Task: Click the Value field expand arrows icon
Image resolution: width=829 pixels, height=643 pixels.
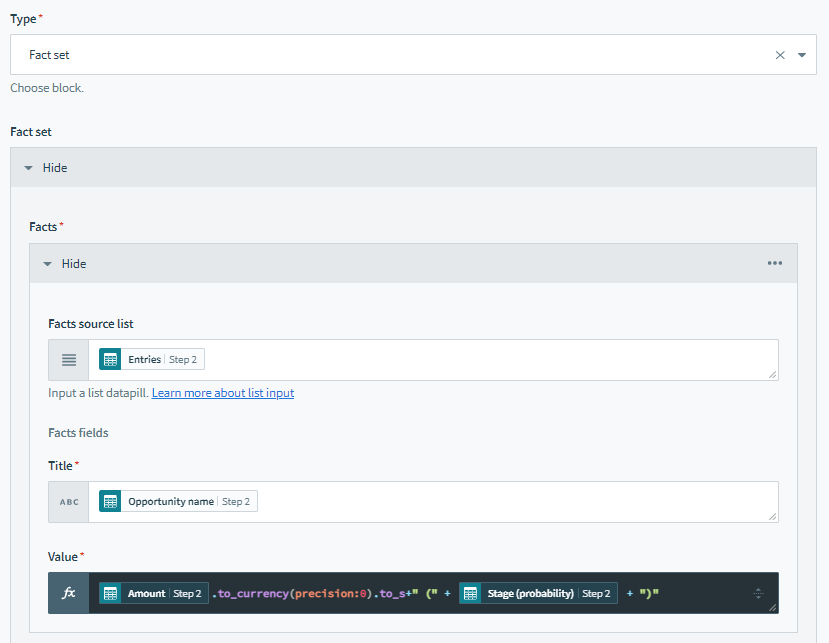Action: pos(758,593)
